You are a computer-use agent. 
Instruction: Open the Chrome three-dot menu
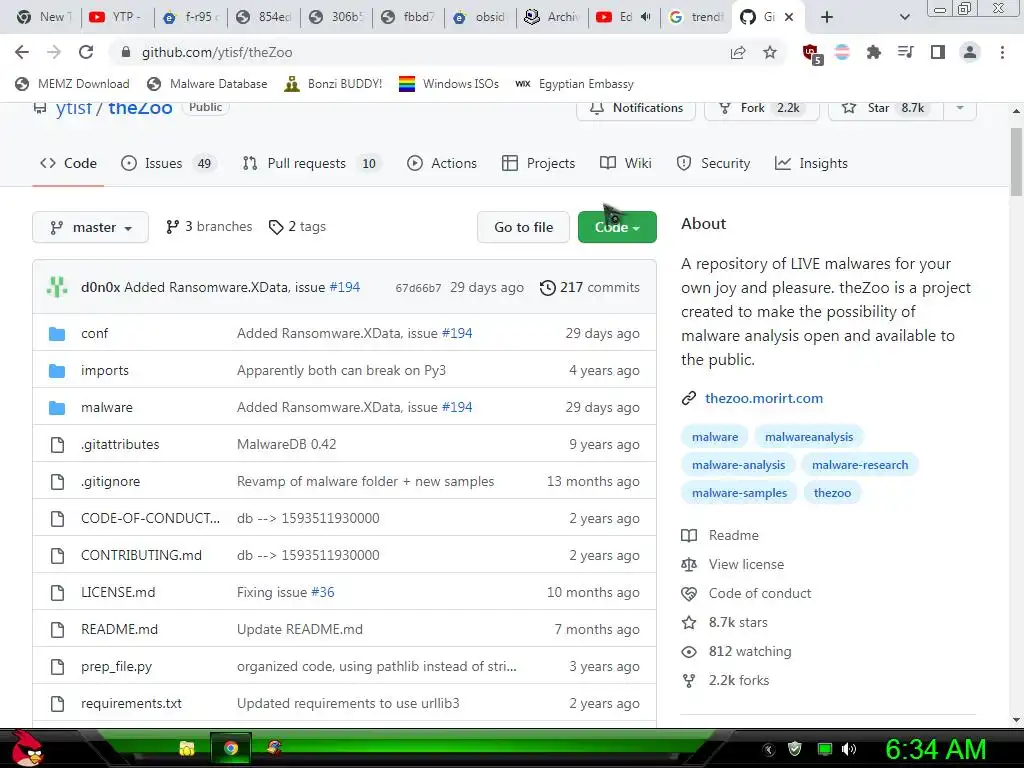point(1002,52)
